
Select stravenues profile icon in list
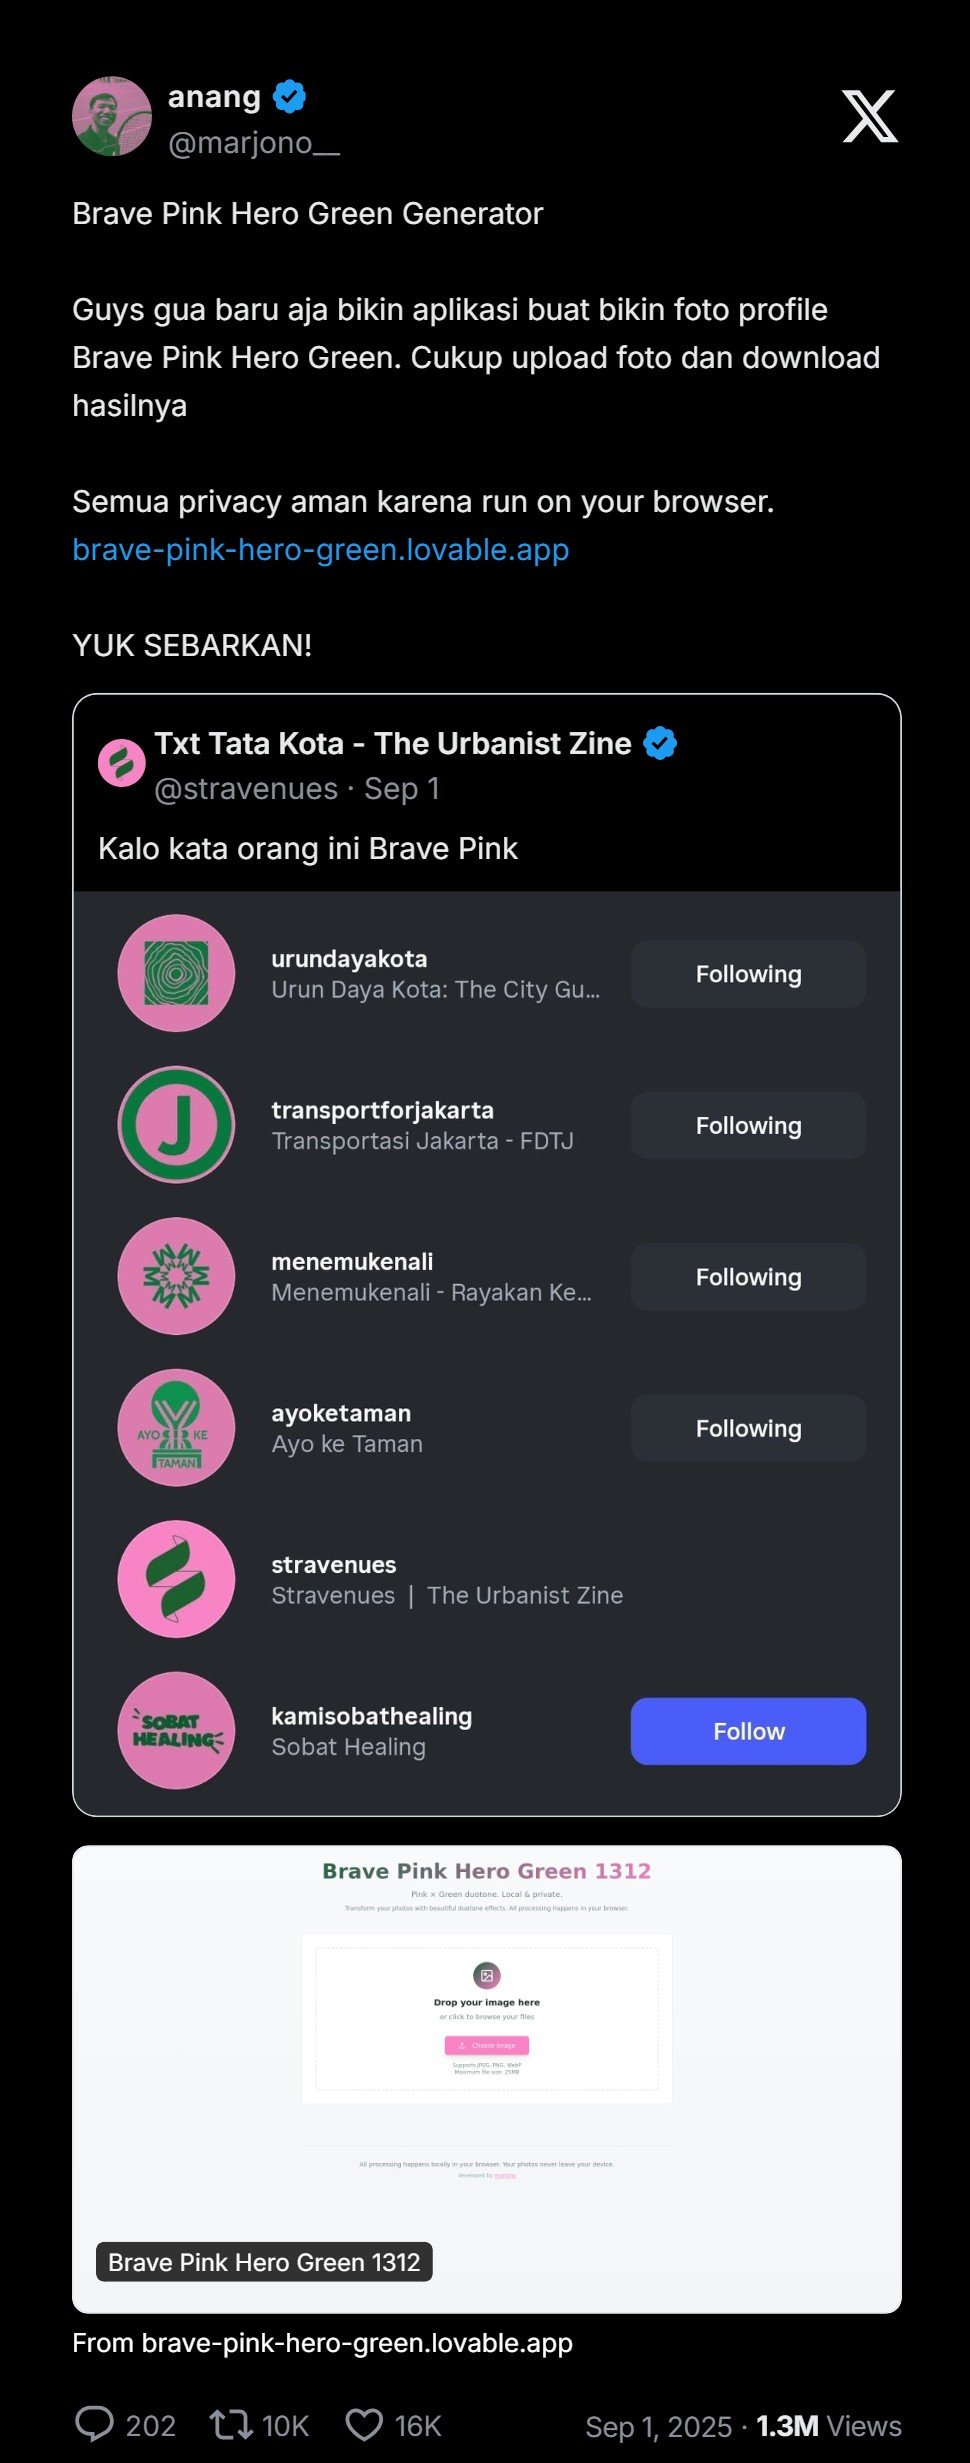(176, 1579)
